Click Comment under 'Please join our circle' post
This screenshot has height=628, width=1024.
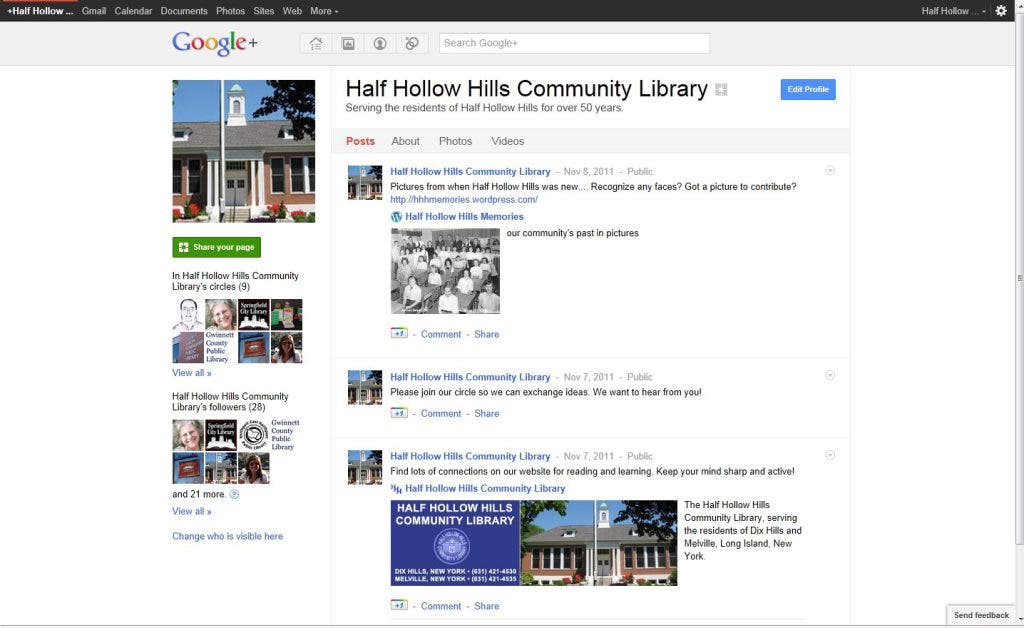[x=441, y=413]
